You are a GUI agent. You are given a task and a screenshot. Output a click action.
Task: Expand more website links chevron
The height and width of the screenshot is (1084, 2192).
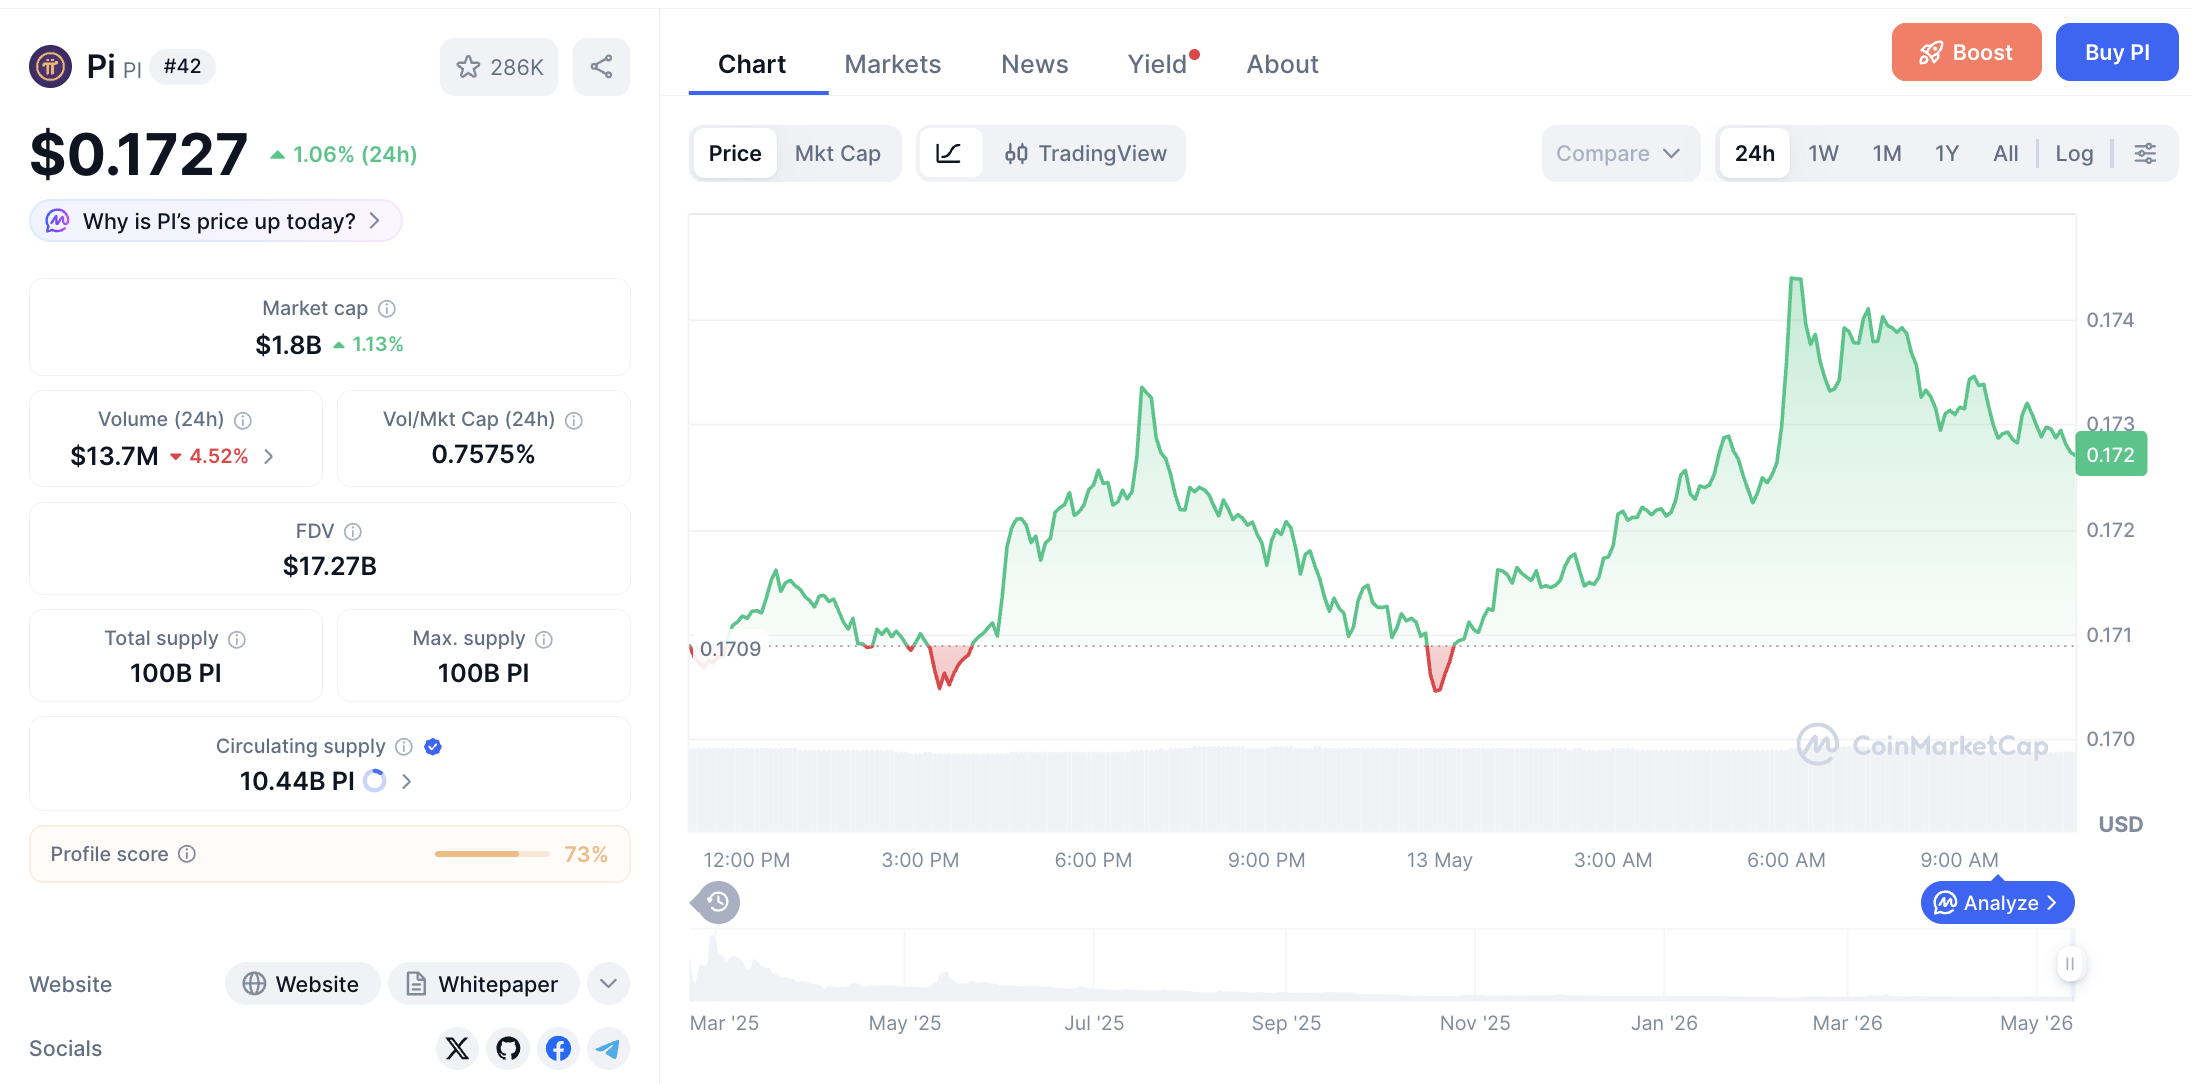coord(608,984)
